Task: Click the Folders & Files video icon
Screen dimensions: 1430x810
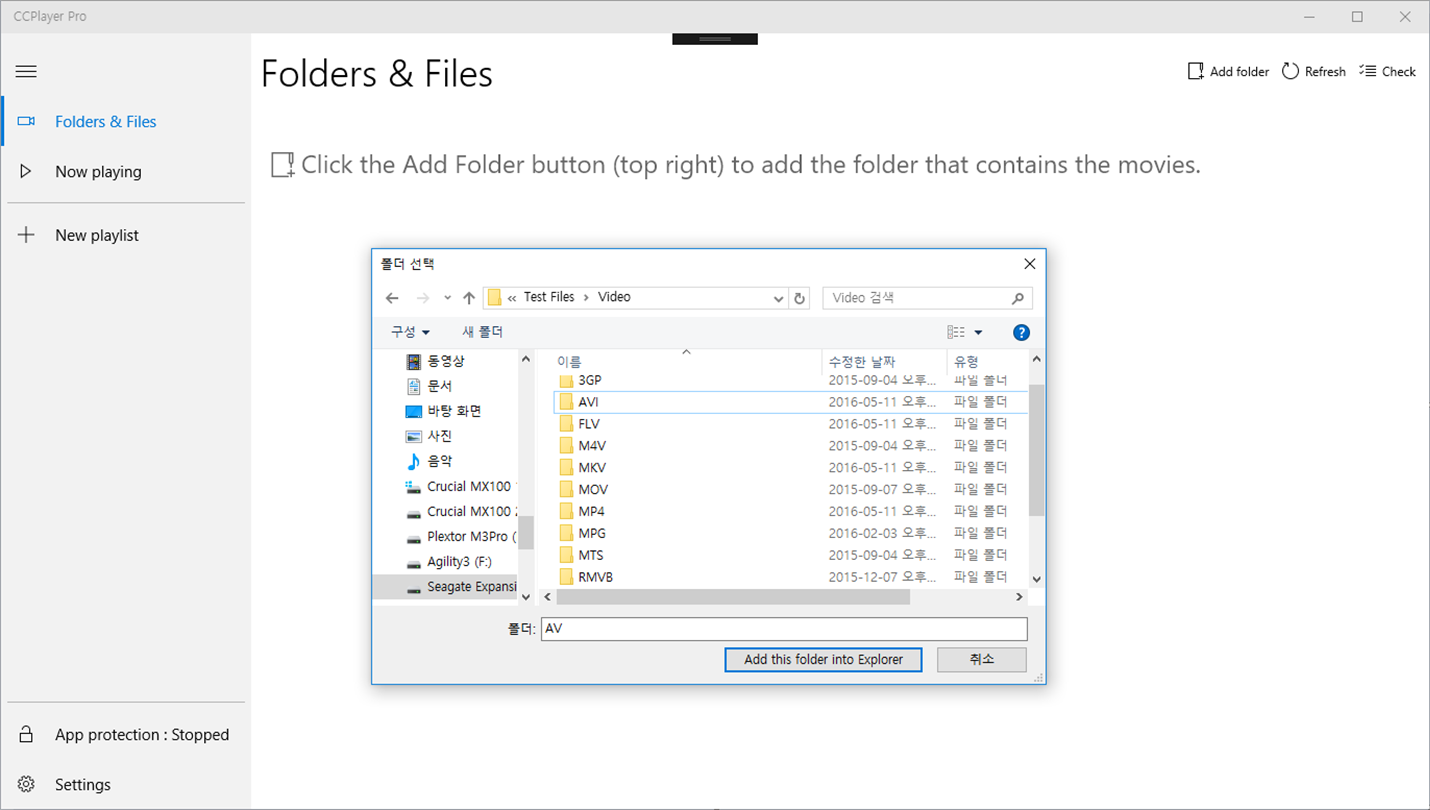Action: [26, 121]
